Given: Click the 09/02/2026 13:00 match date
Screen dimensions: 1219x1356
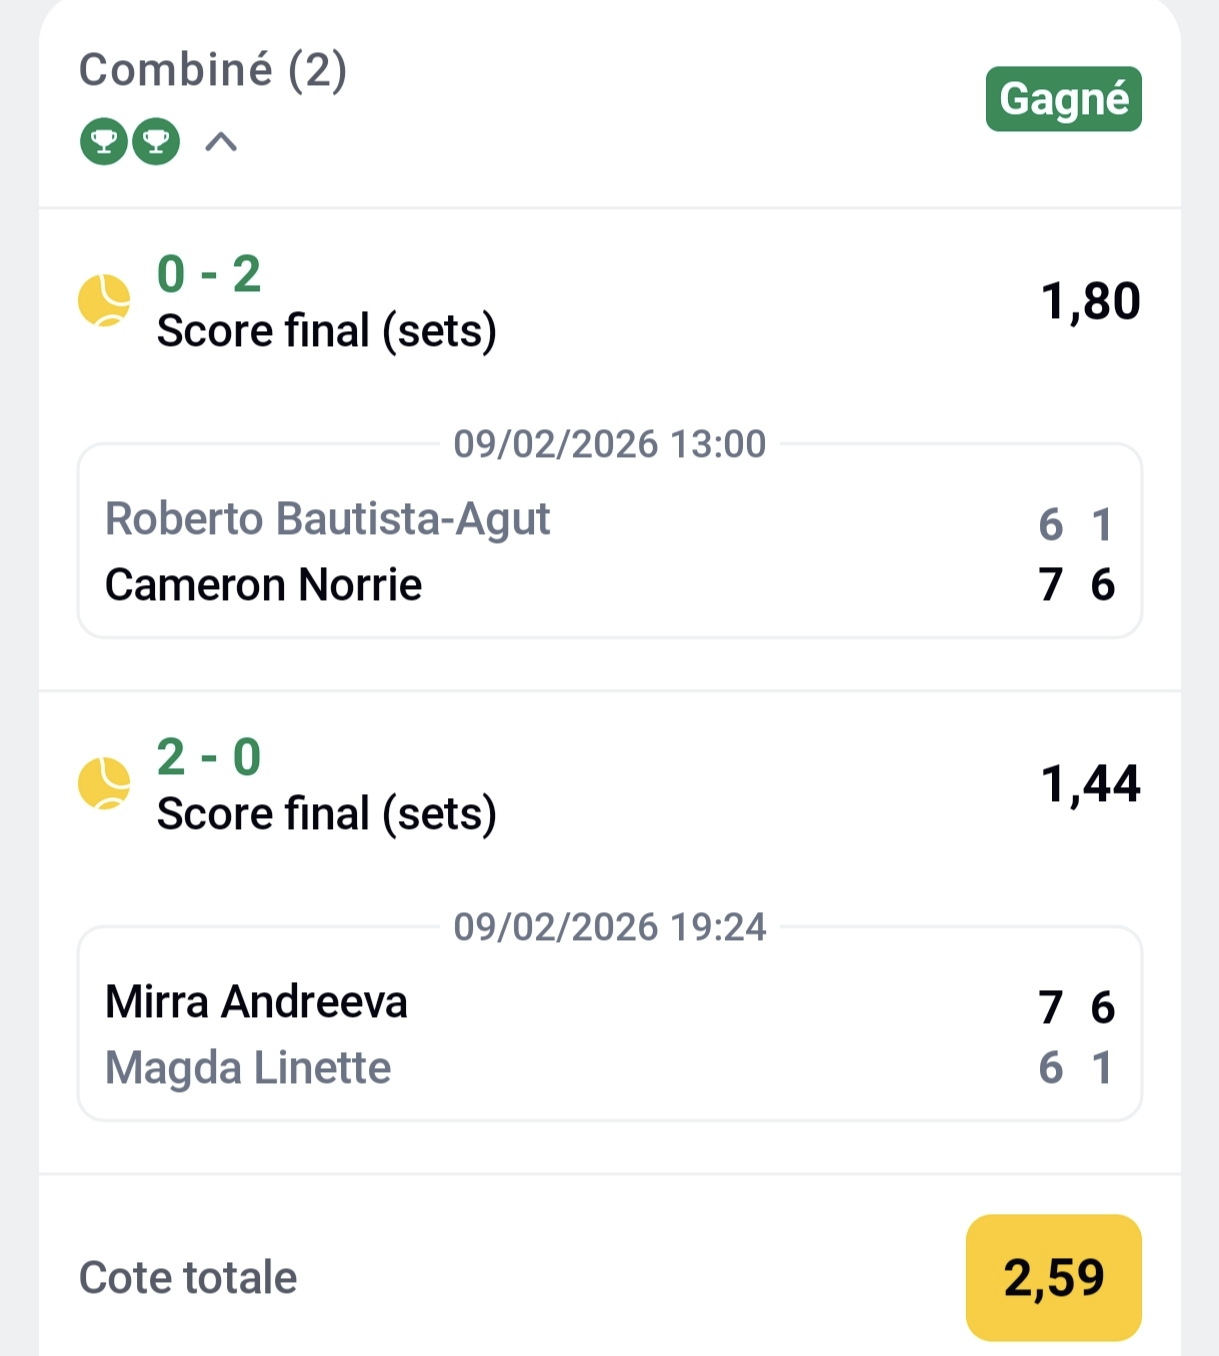Looking at the screenshot, I should coord(609,444).
